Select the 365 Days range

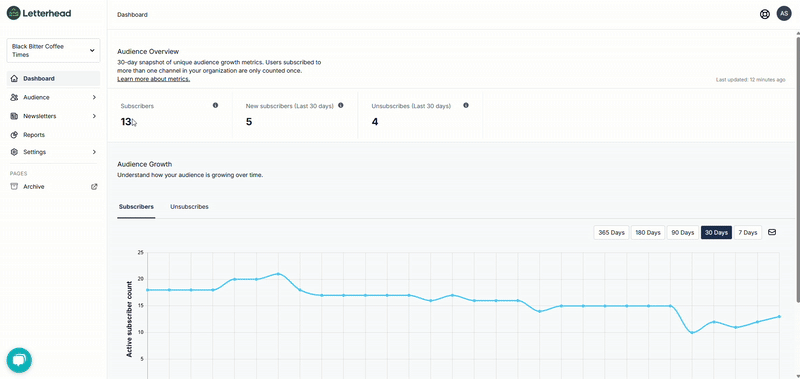pos(611,233)
